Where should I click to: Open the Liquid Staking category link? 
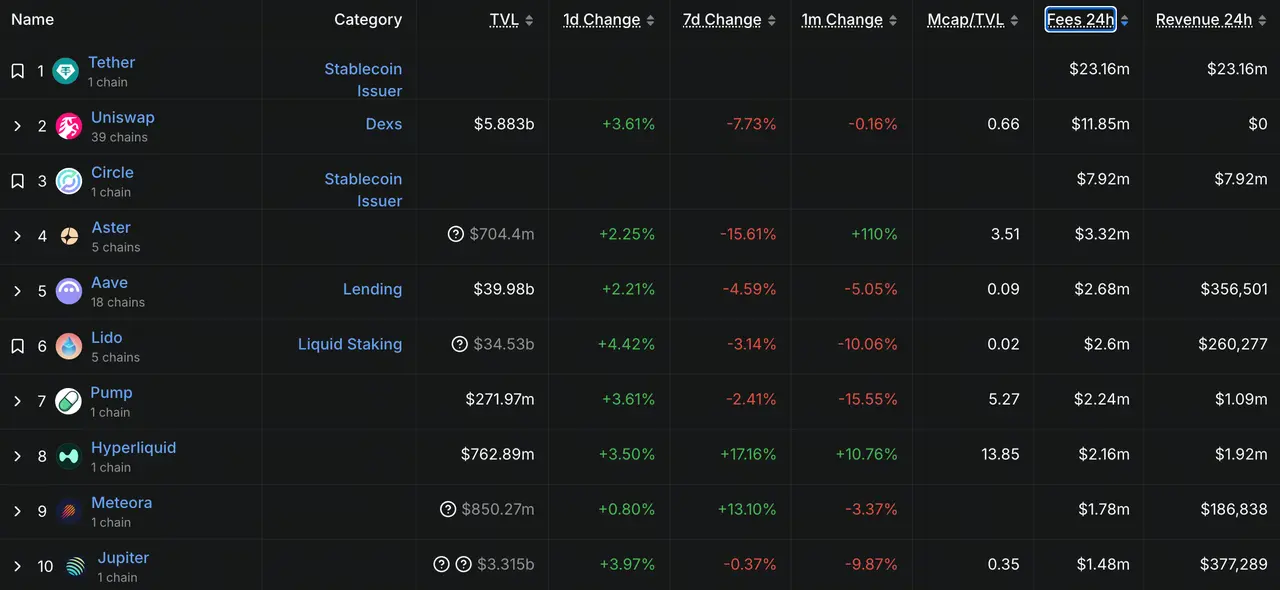350,344
